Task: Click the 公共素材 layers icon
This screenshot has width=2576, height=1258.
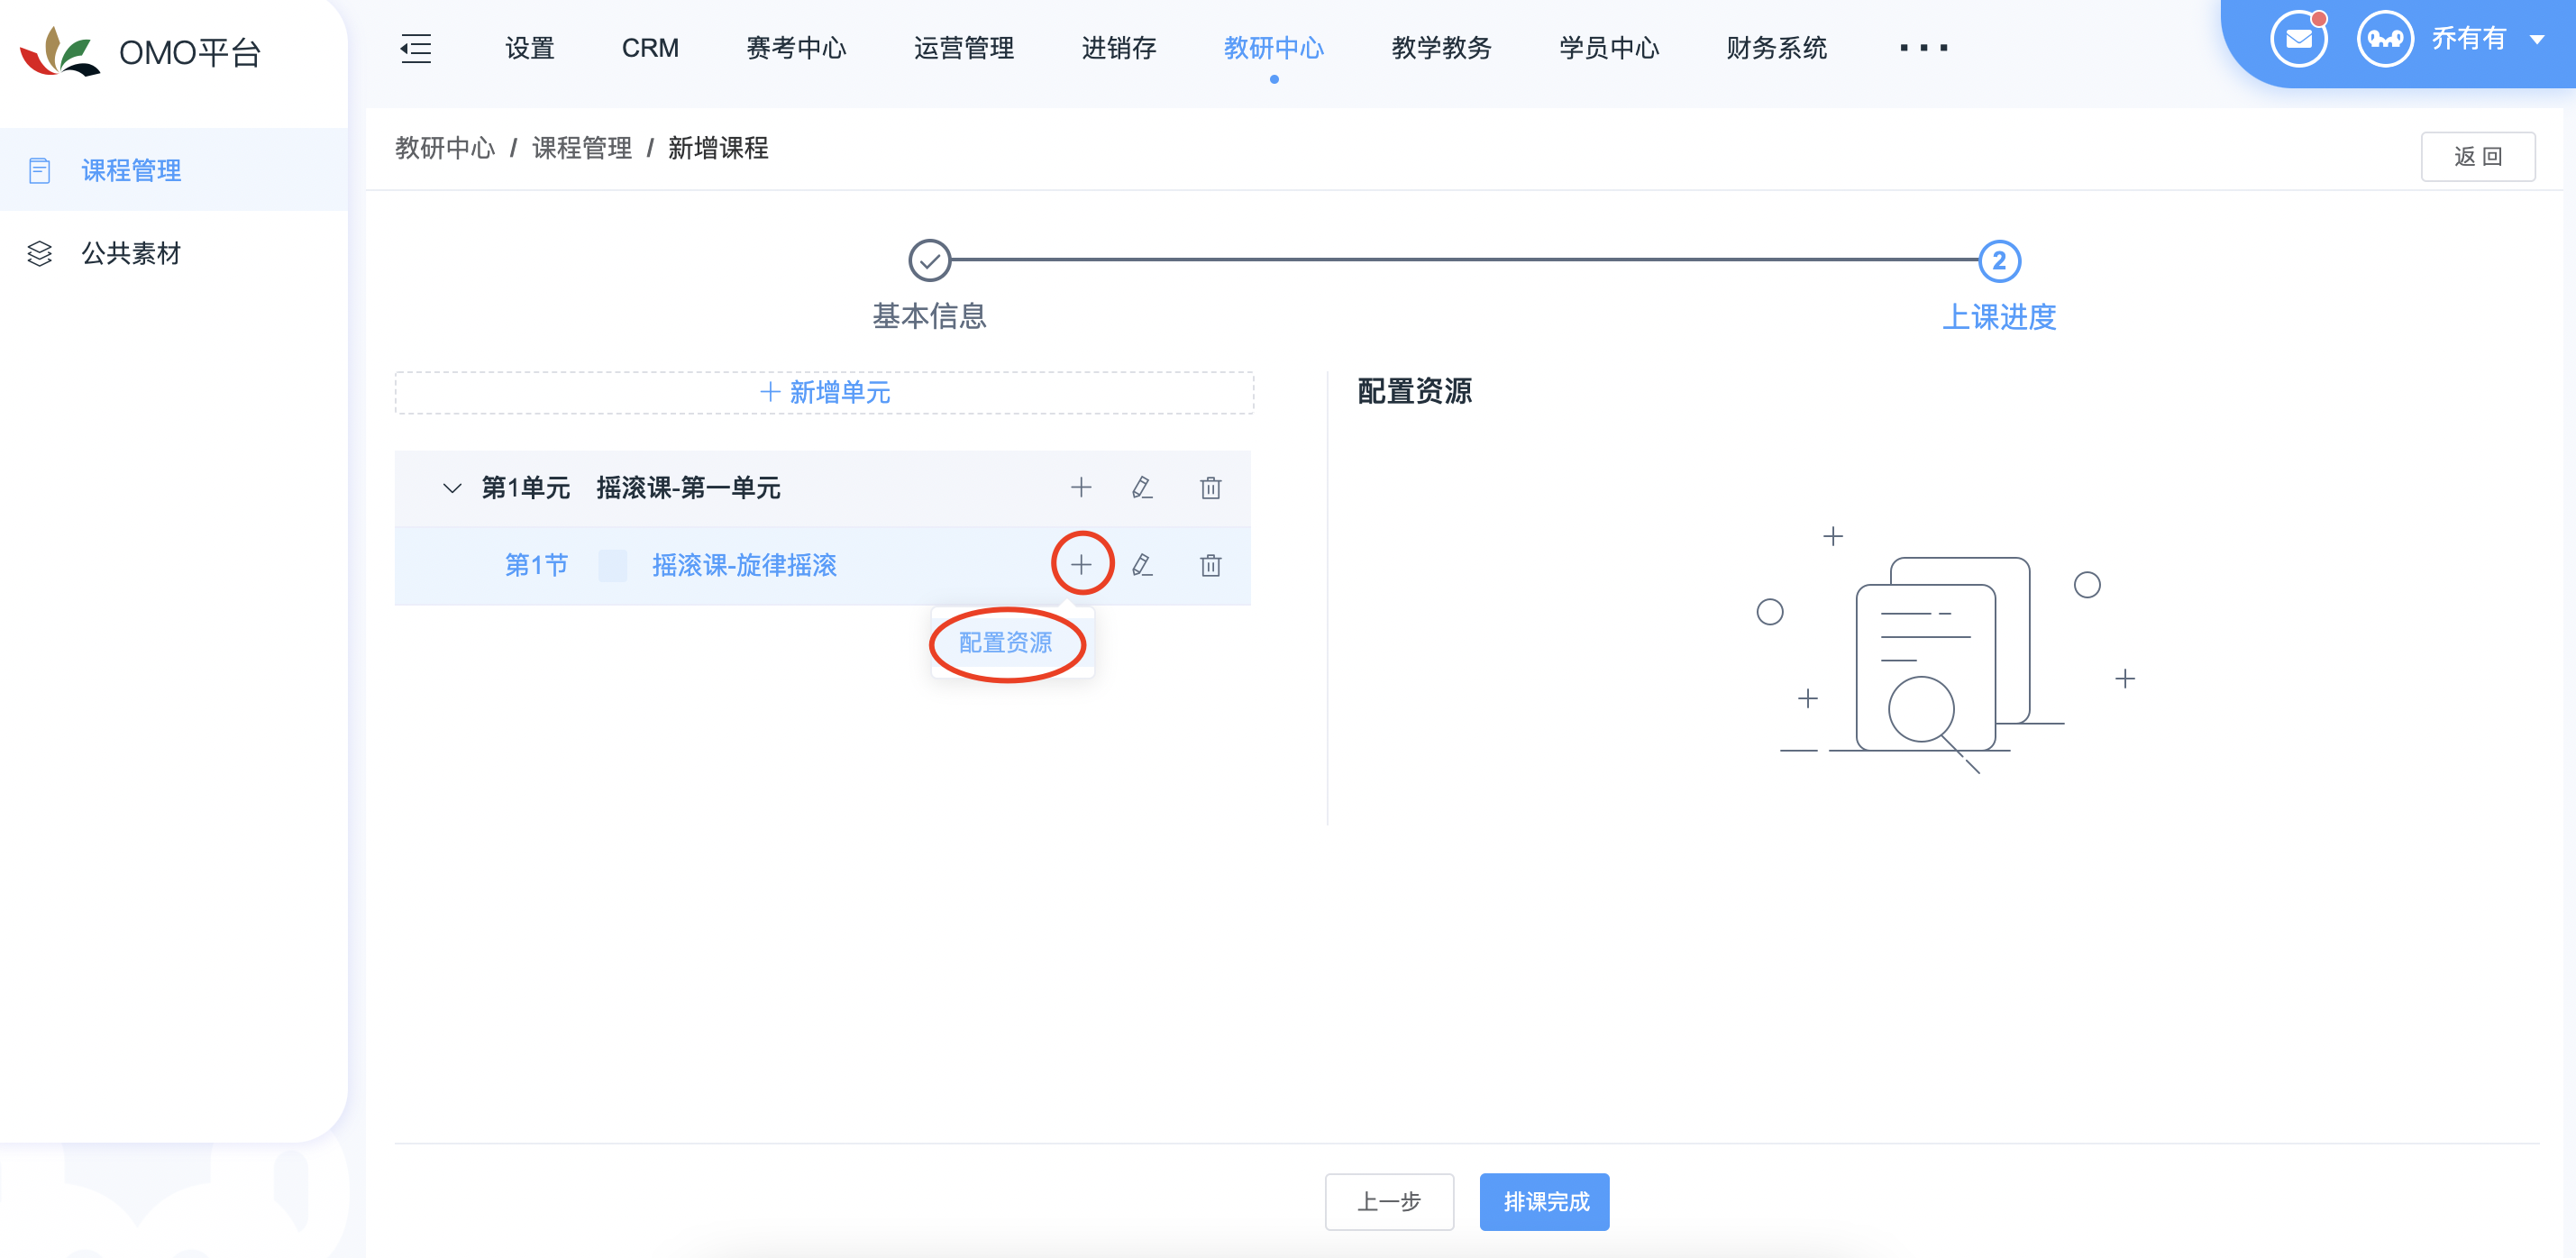Action: (x=40, y=253)
